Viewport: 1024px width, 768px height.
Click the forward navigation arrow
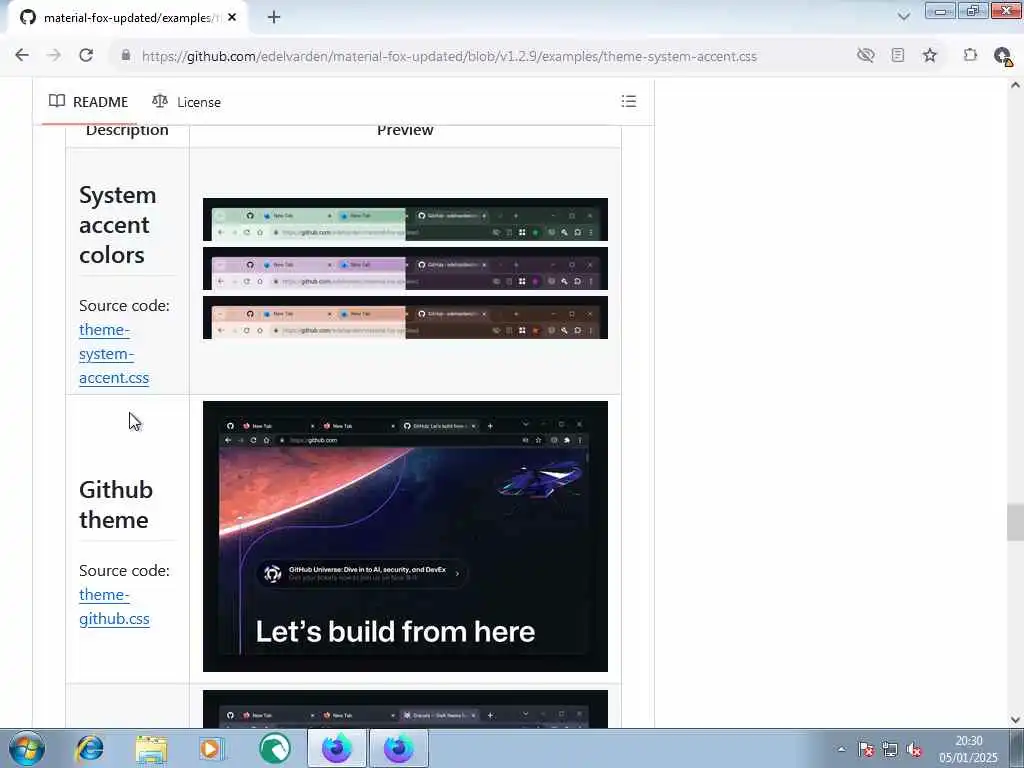(54, 56)
